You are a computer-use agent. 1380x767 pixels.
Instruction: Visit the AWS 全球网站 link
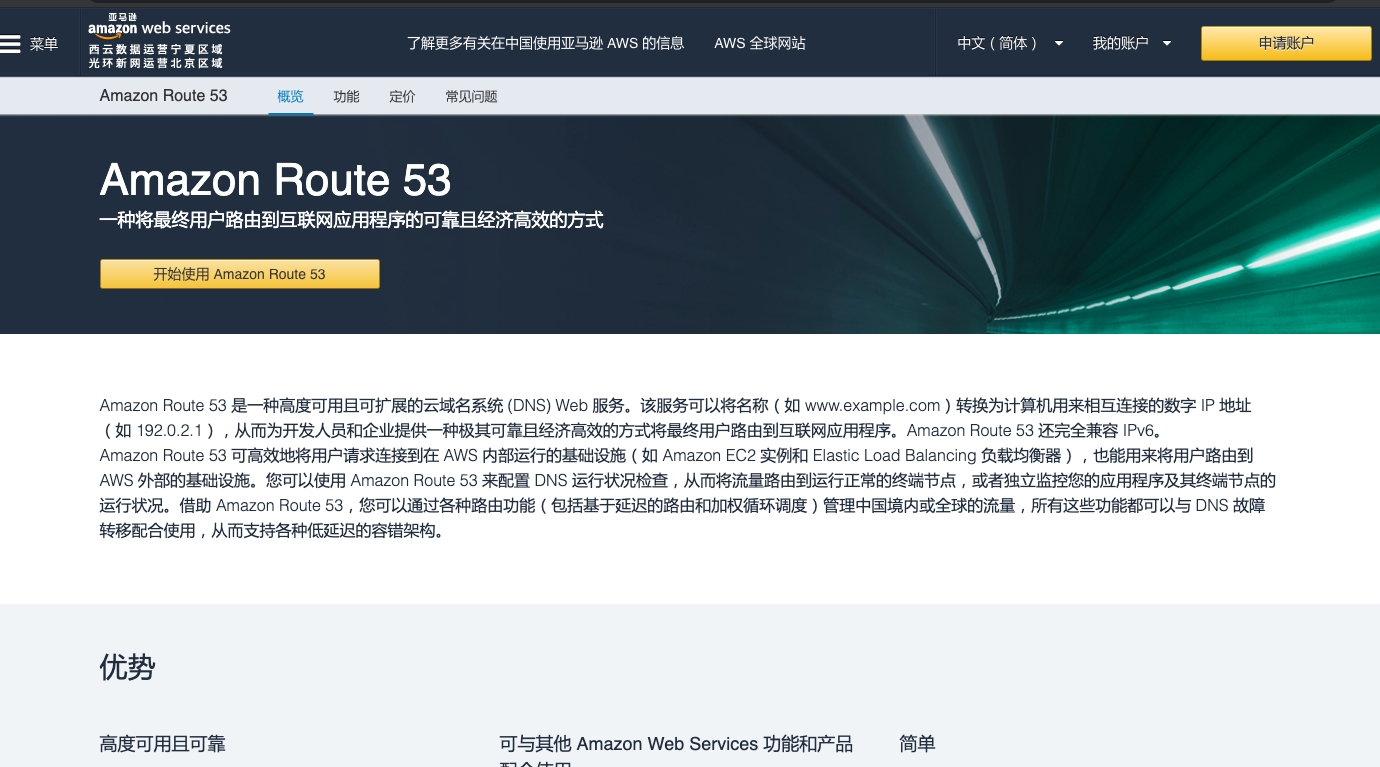click(x=760, y=43)
